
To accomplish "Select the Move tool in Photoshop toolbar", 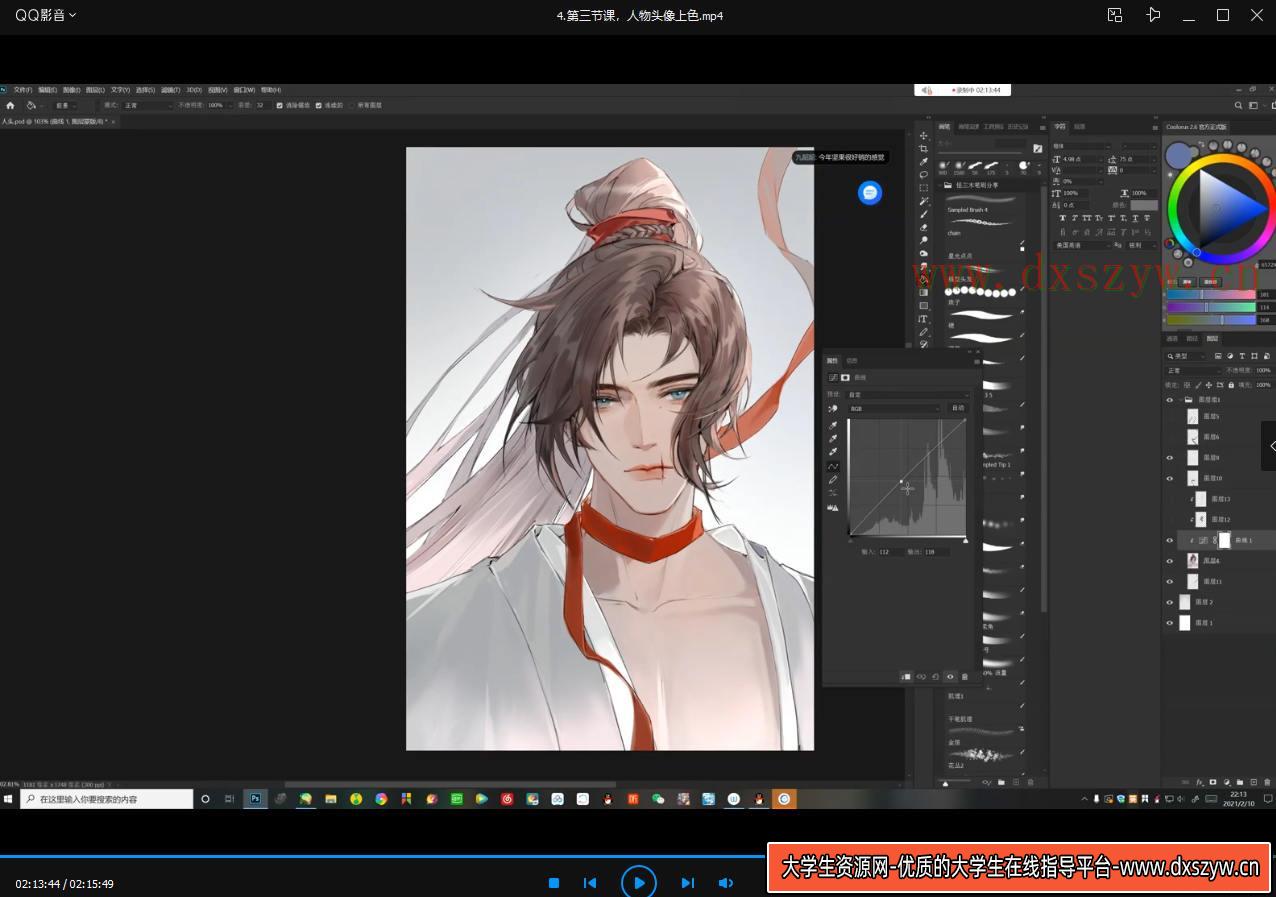I will pos(924,135).
